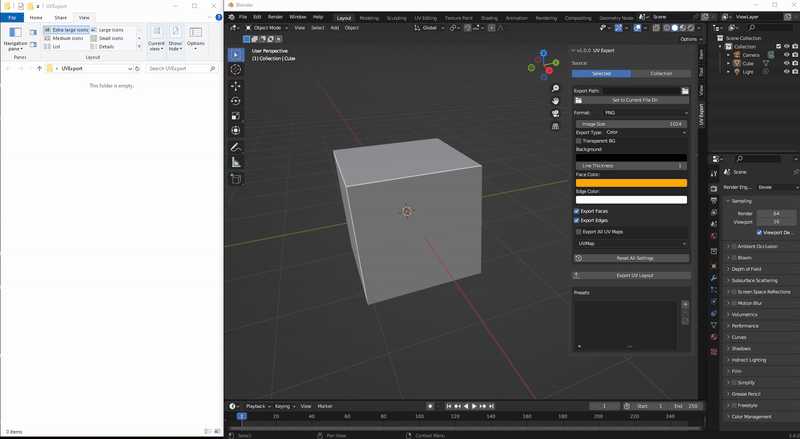Uncheck Export Faces checkbox
Screen dimensions: 800x439
click(x=577, y=211)
